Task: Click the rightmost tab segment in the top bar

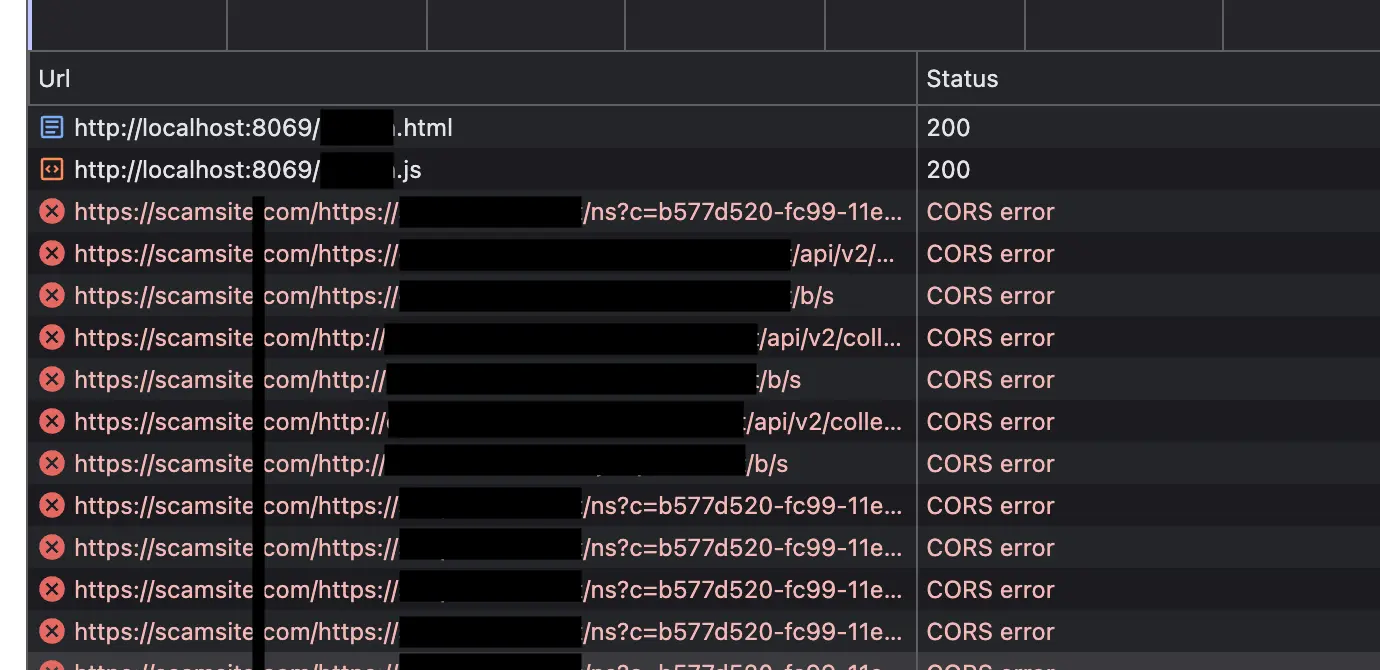Action: [x=1300, y=26]
